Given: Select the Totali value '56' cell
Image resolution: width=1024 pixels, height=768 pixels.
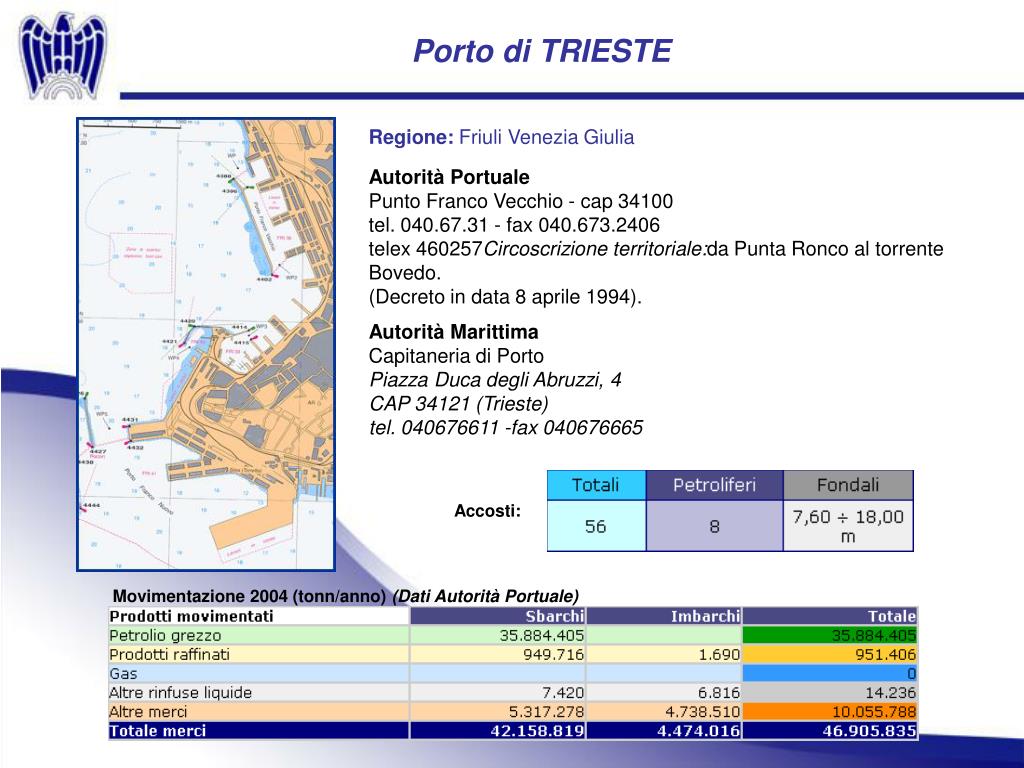Looking at the screenshot, I should coord(596,526).
